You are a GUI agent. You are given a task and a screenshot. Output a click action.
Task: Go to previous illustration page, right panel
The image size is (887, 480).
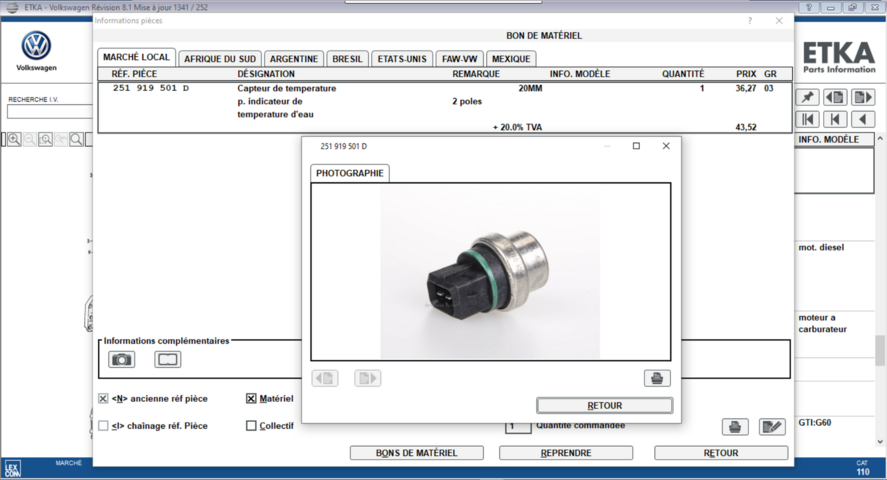point(835,97)
